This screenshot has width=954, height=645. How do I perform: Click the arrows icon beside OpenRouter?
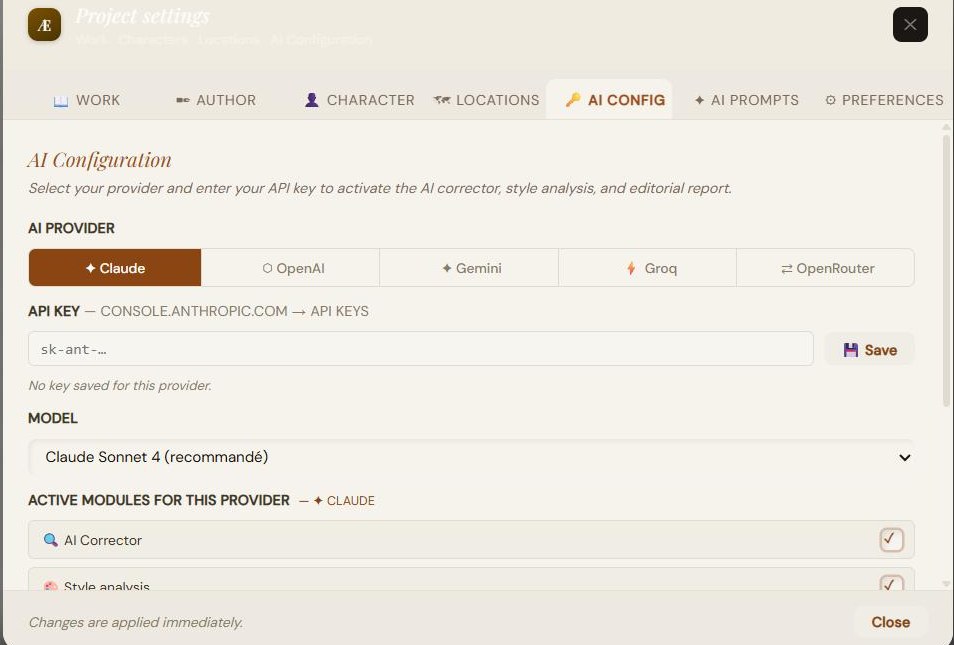(x=787, y=268)
